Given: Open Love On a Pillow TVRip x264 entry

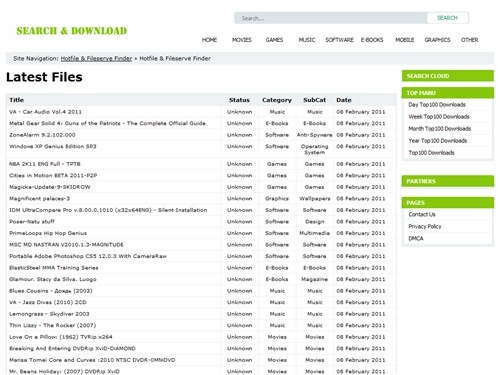Looking at the screenshot, I should 61,337.
